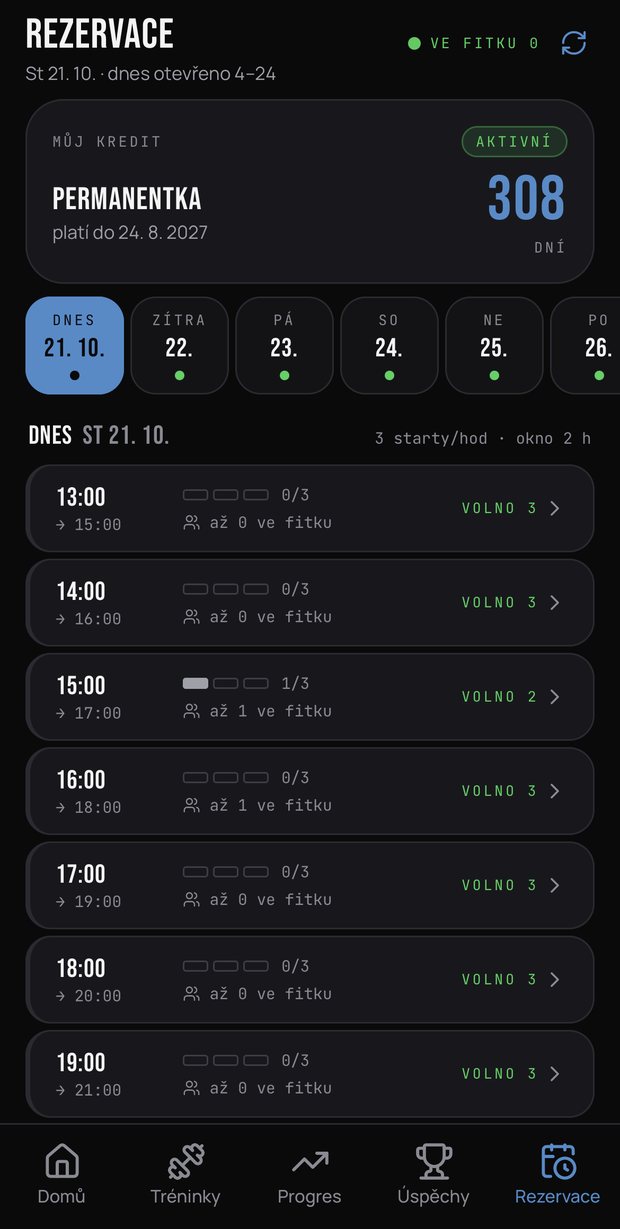Tap the Rezervace calendar icon

point(558,1161)
